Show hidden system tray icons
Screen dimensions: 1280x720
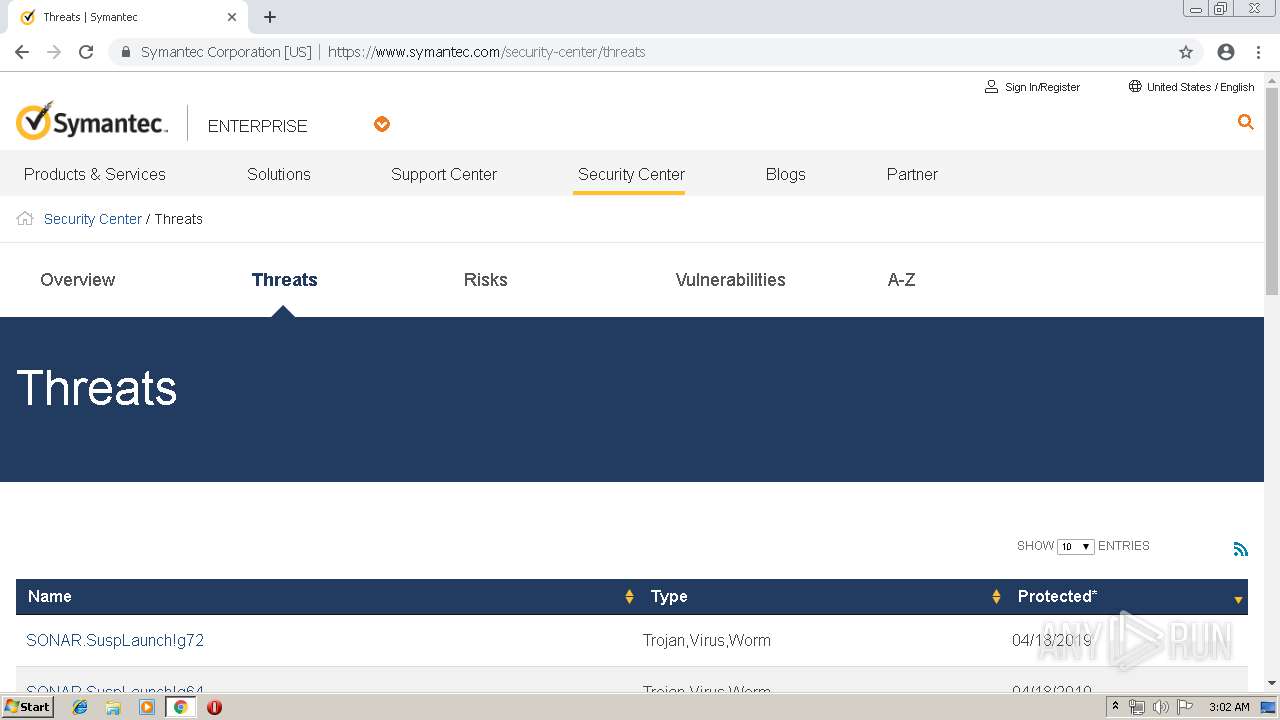pos(1115,707)
